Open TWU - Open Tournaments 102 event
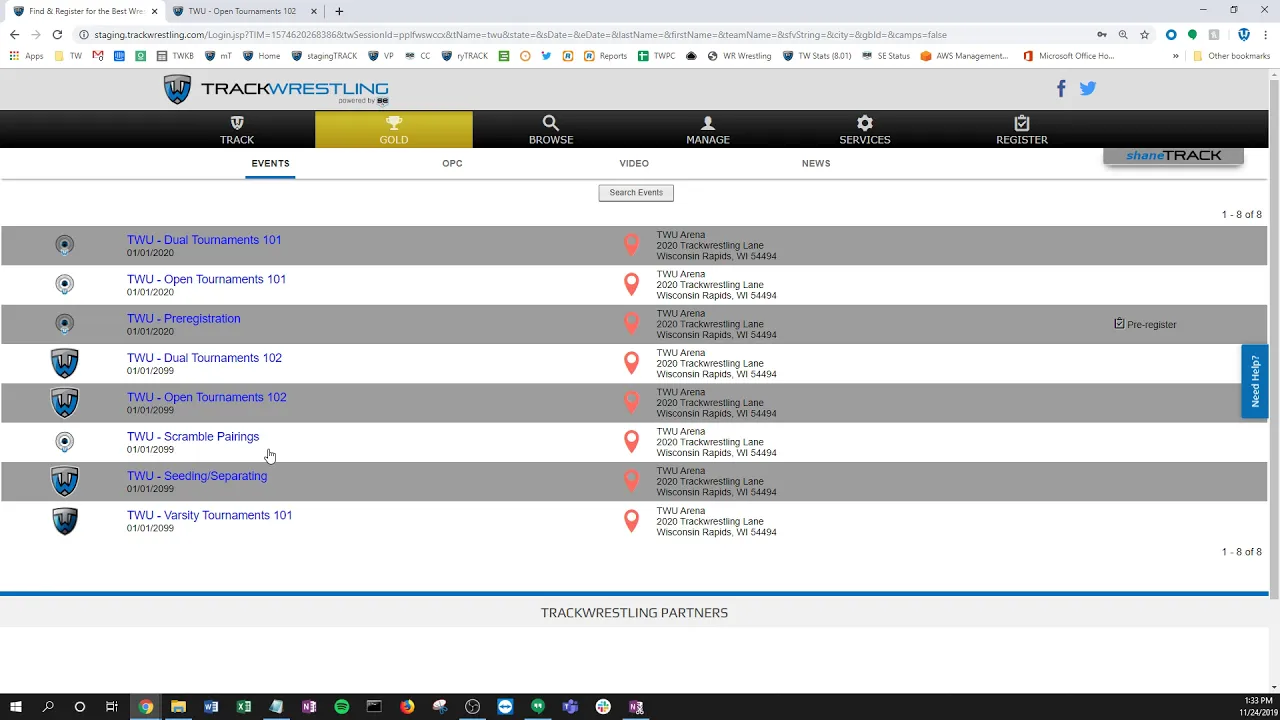This screenshot has width=1280, height=720. tap(206, 397)
